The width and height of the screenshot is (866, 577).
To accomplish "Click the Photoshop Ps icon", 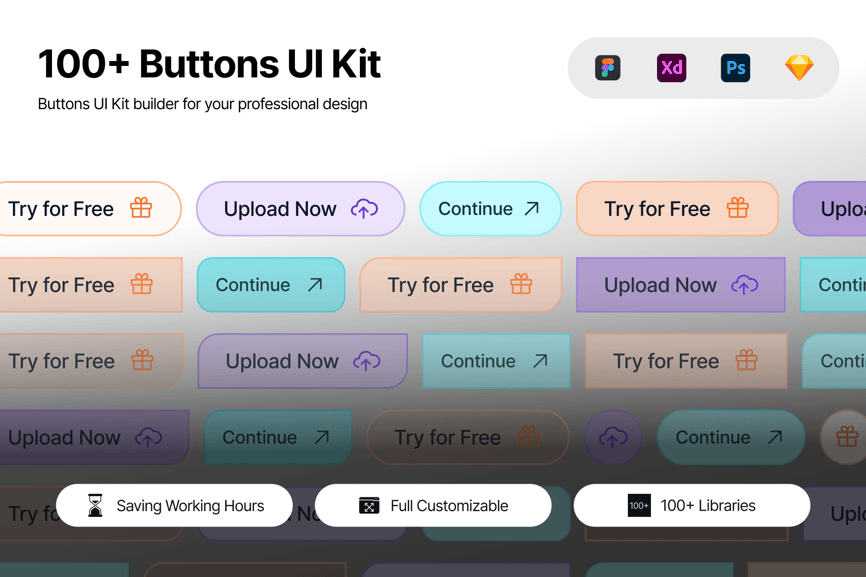I will coord(735,68).
